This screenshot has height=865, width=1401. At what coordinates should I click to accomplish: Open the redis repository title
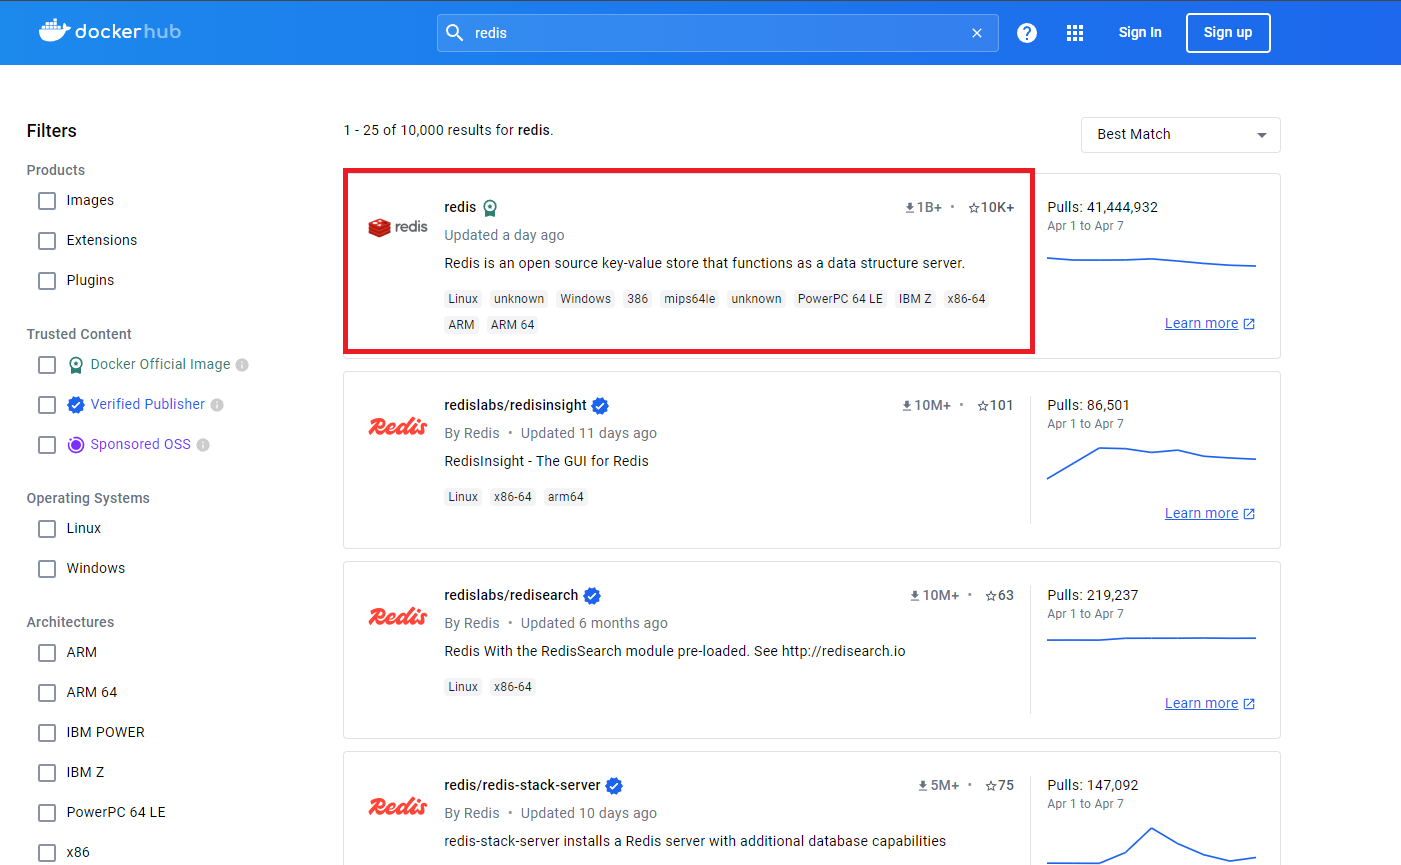click(460, 207)
